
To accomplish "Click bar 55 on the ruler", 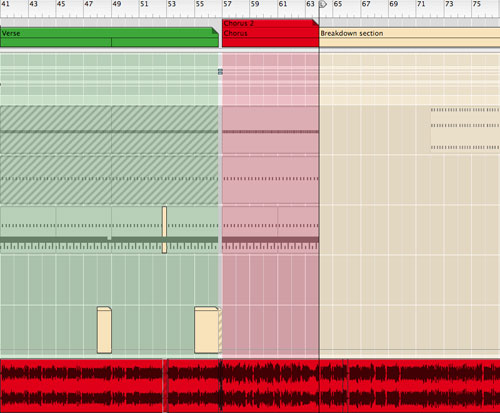I will (x=200, y=4).
